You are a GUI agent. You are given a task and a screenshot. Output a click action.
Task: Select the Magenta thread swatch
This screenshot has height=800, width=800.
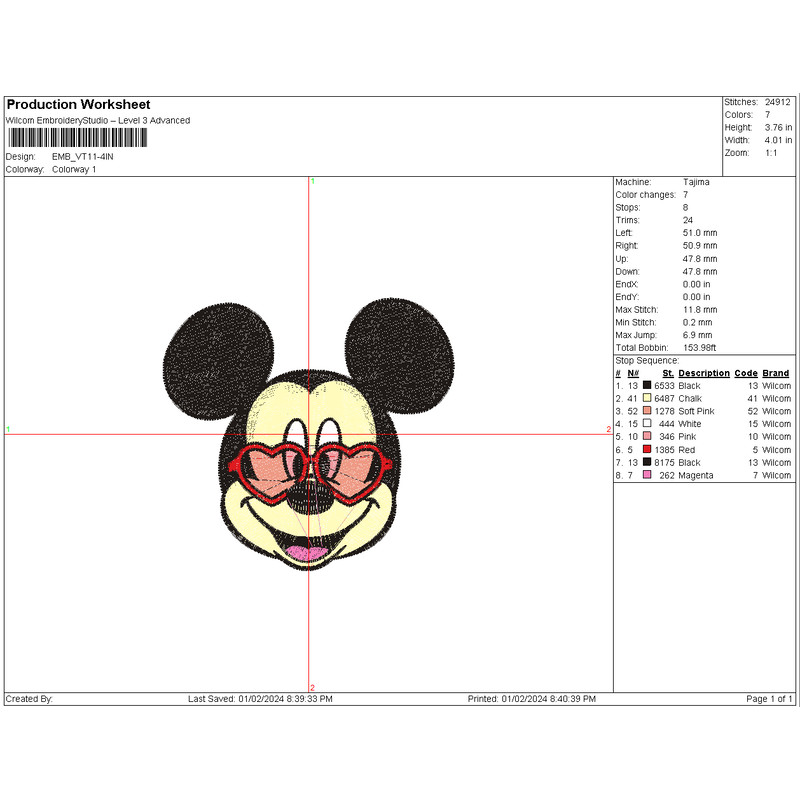coord(647,476)
